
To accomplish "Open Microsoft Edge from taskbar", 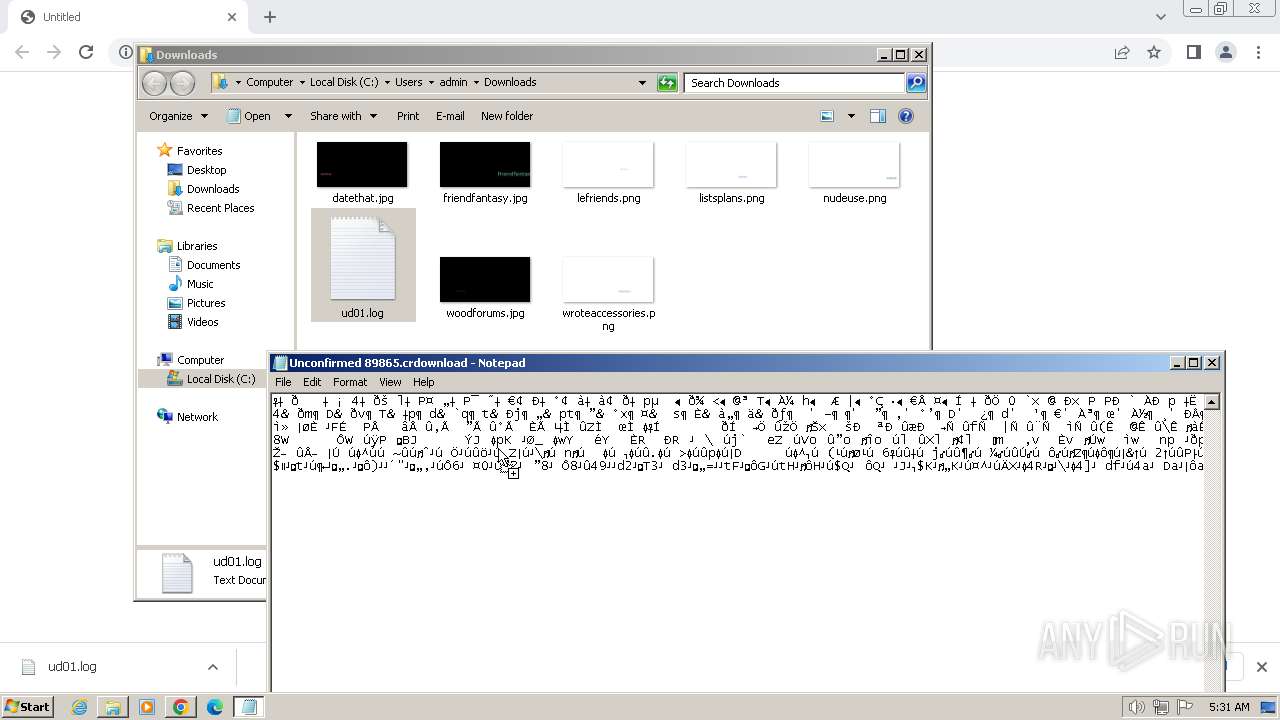I will pyautogui.click(x=215, y=707).
